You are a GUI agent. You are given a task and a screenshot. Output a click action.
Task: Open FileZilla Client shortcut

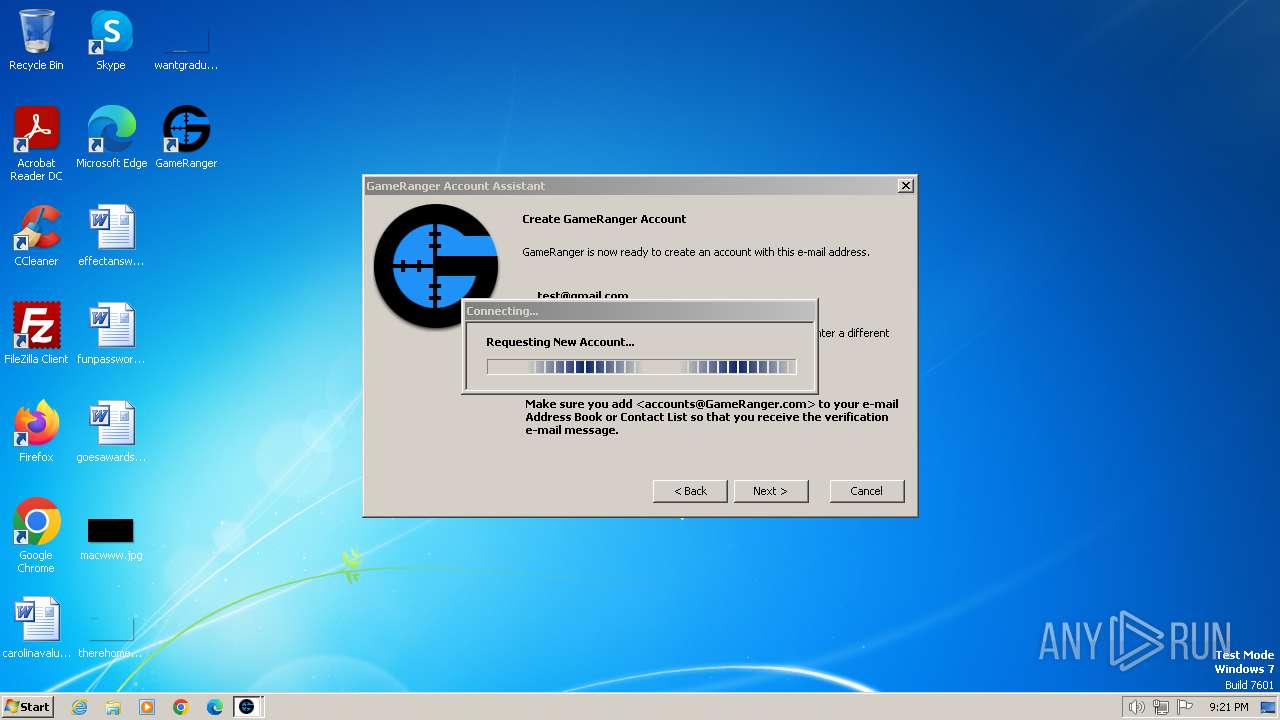36,334
